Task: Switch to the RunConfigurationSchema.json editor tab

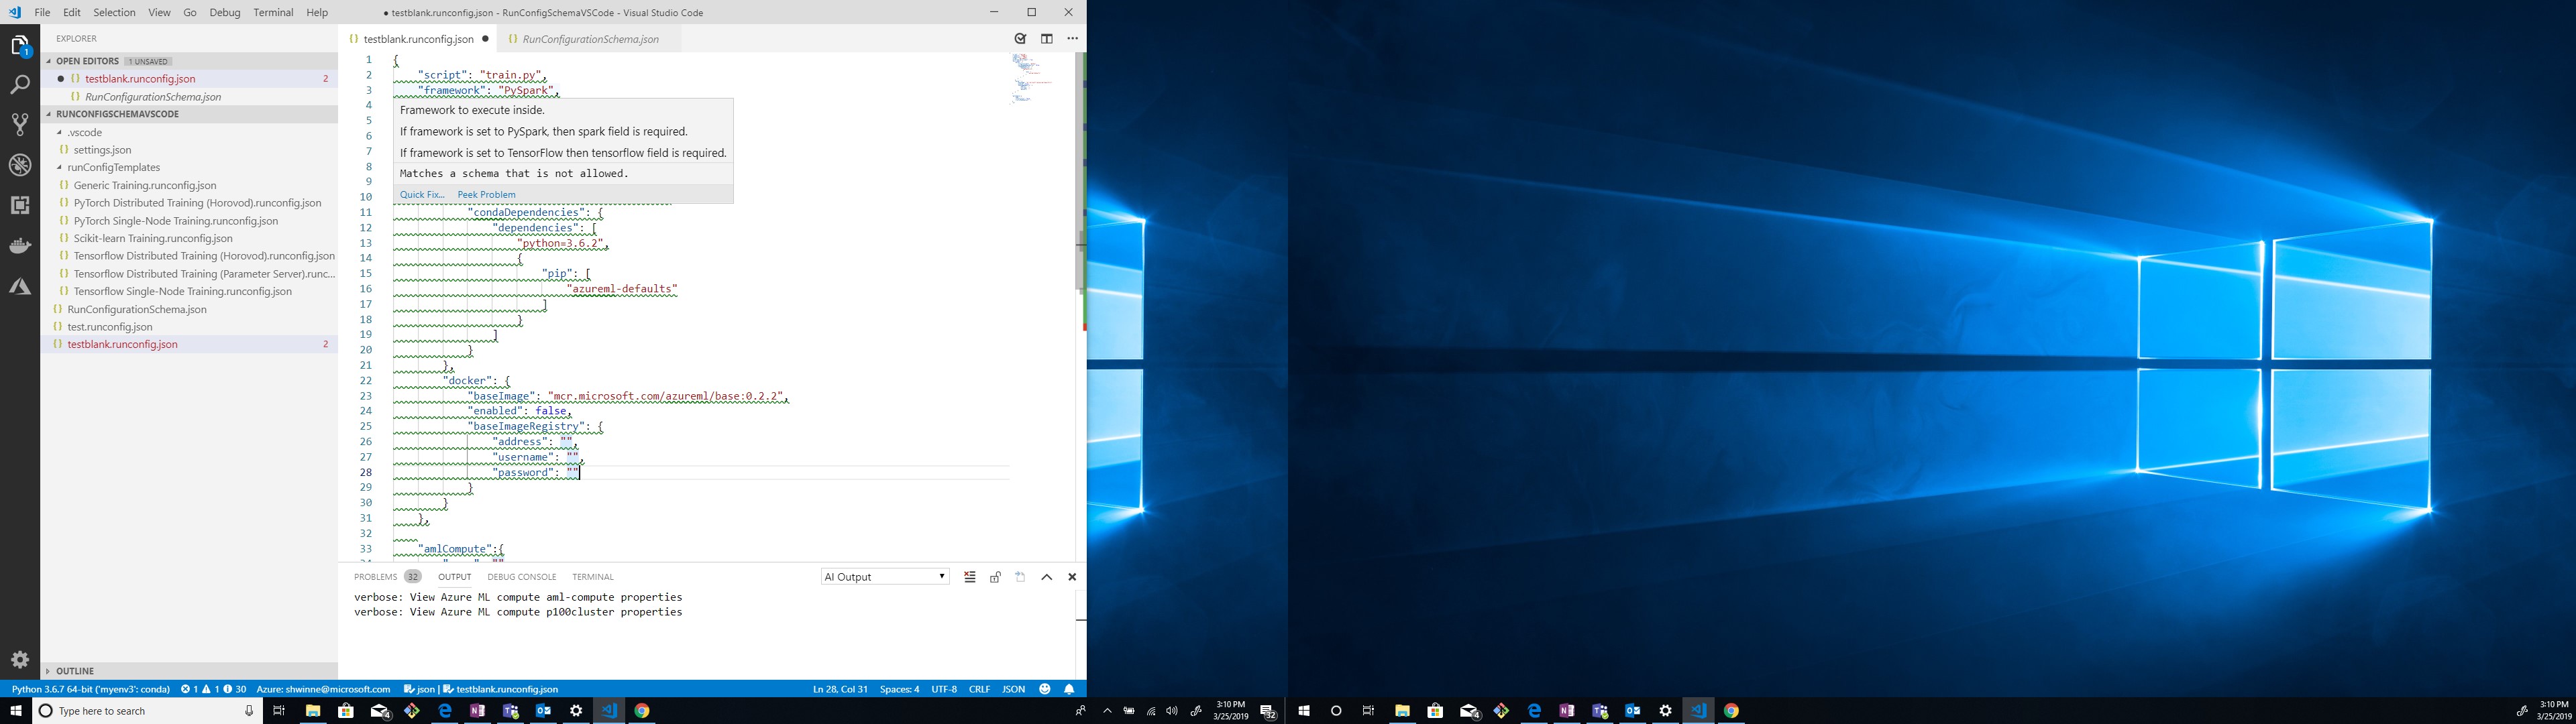Action: 590,39
